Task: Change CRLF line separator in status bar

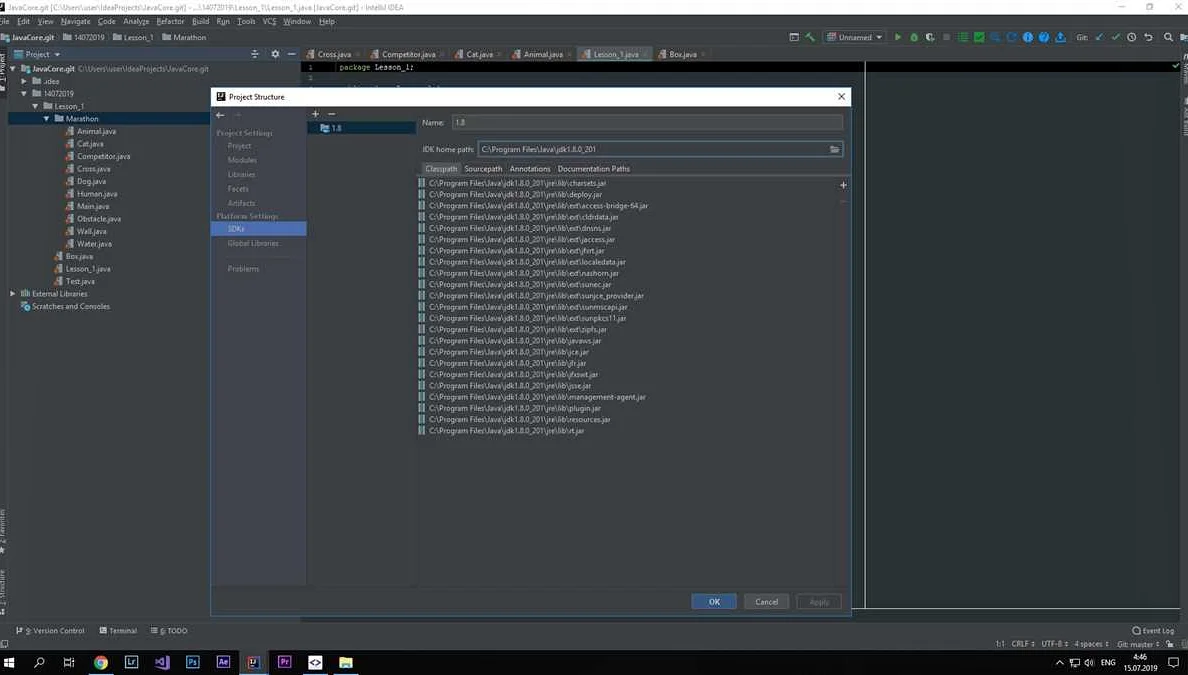Action: coord(1023,644)
